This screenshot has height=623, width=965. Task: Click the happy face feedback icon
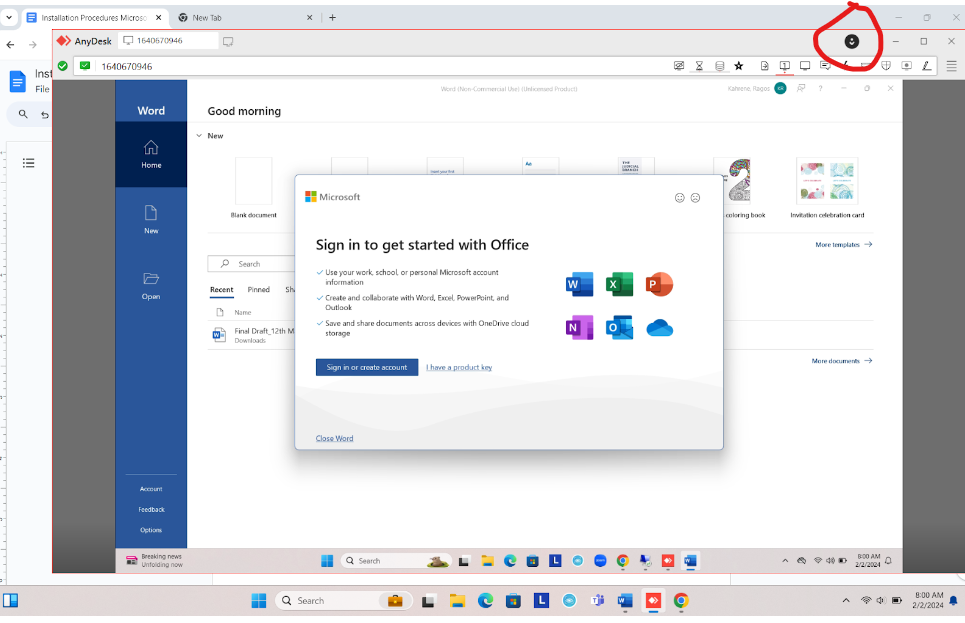pos(679,198)
